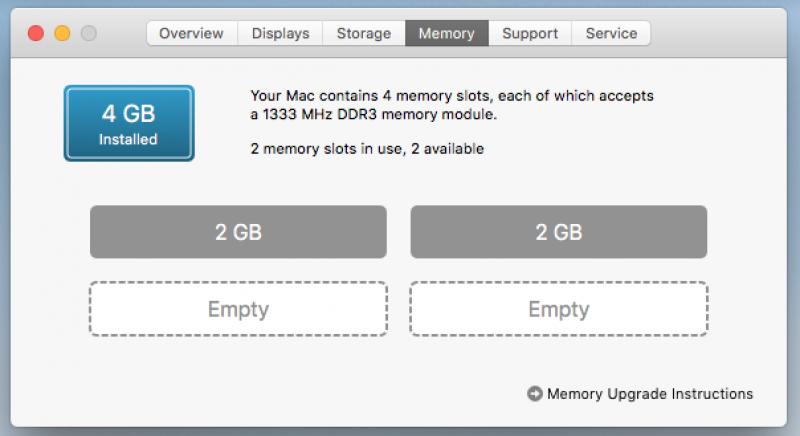Image resolution: width=800 pixels, height=436 pixels.
Task: Minimize the window with the yellow button
Action: tap(62, 33)
